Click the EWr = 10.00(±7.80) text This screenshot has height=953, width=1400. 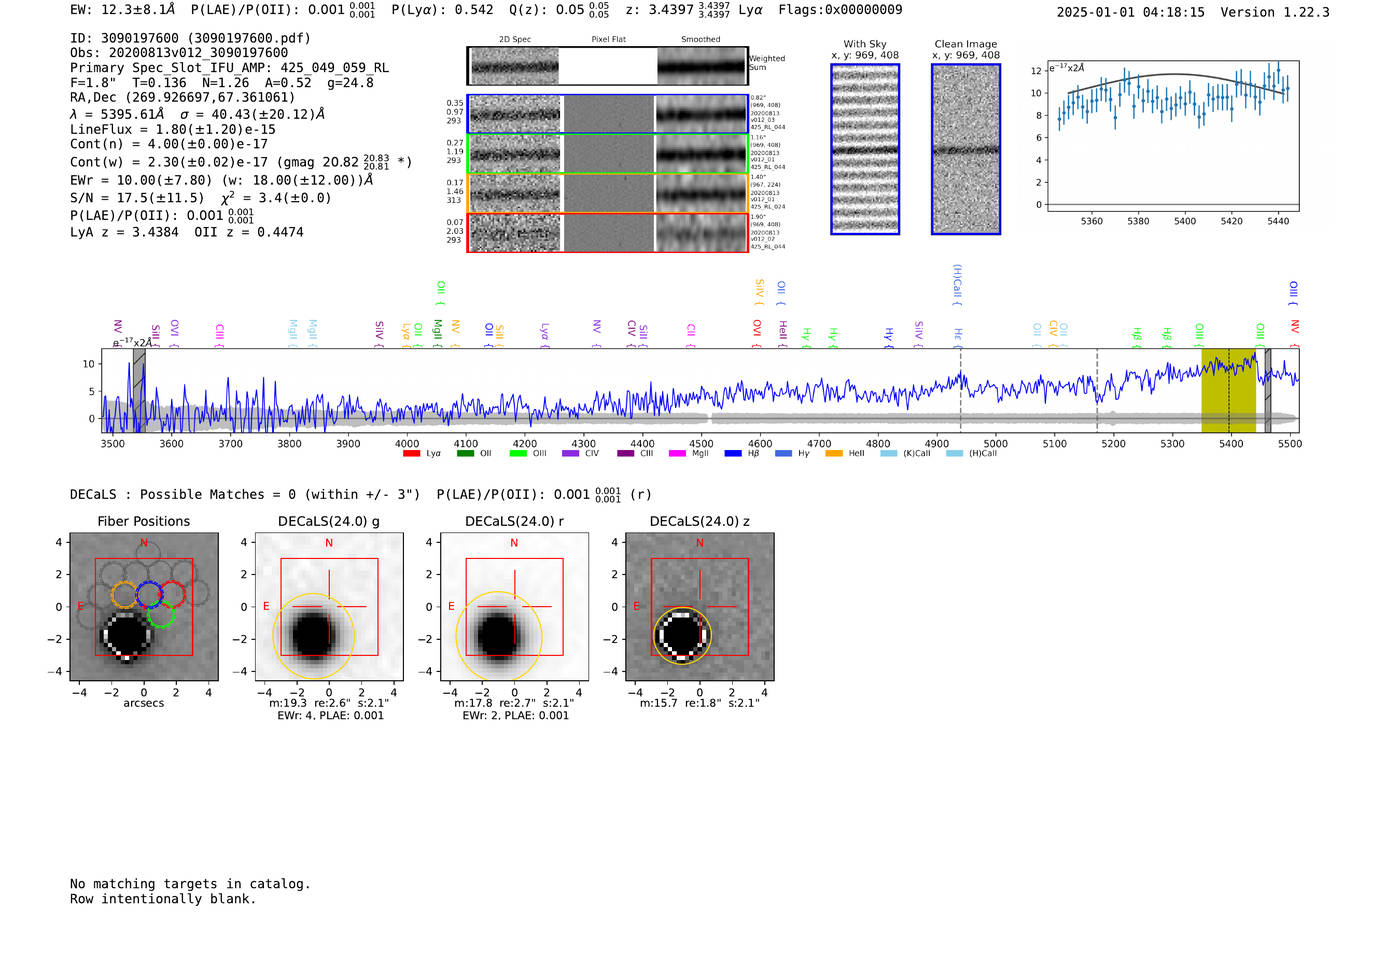[x=141, y=180]
